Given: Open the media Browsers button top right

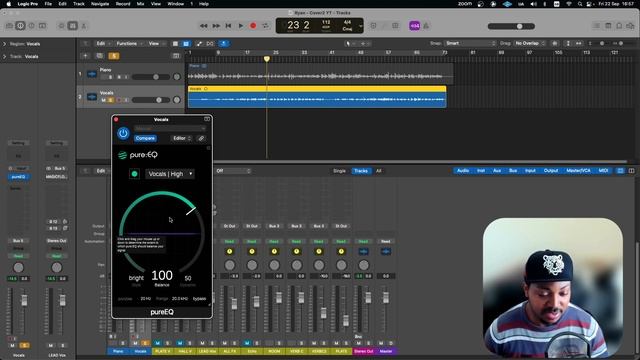Looking at the screenshot, I should (630, 26).
